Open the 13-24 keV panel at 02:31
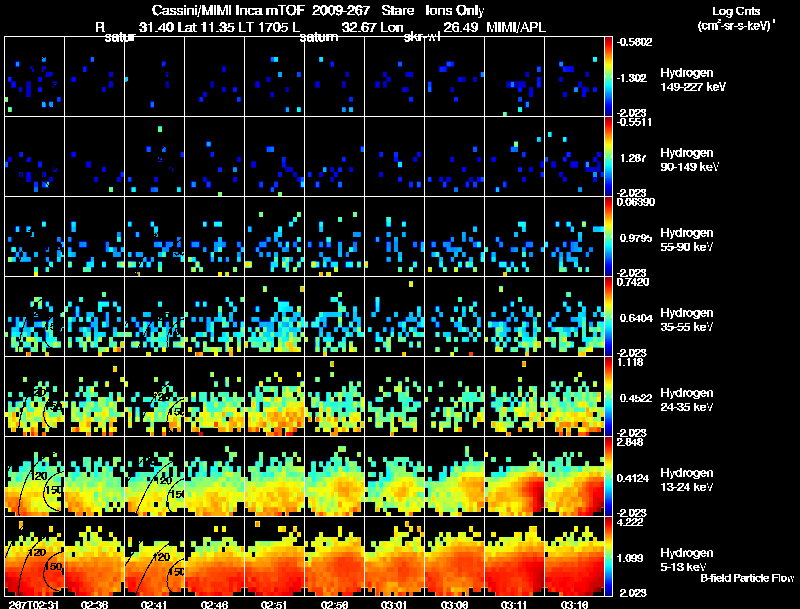 35,476
